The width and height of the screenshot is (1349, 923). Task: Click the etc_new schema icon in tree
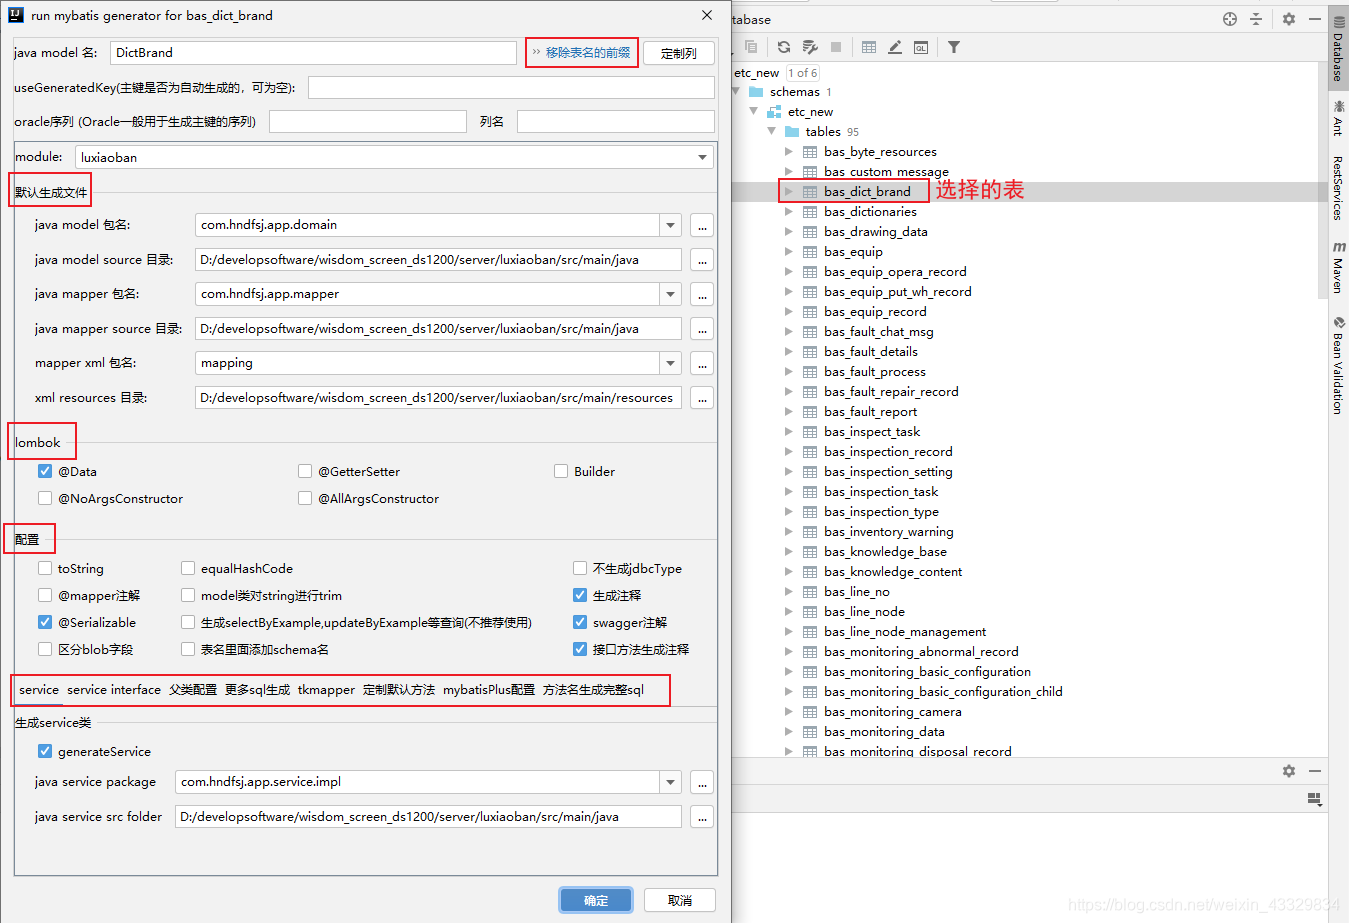point(774,112)
